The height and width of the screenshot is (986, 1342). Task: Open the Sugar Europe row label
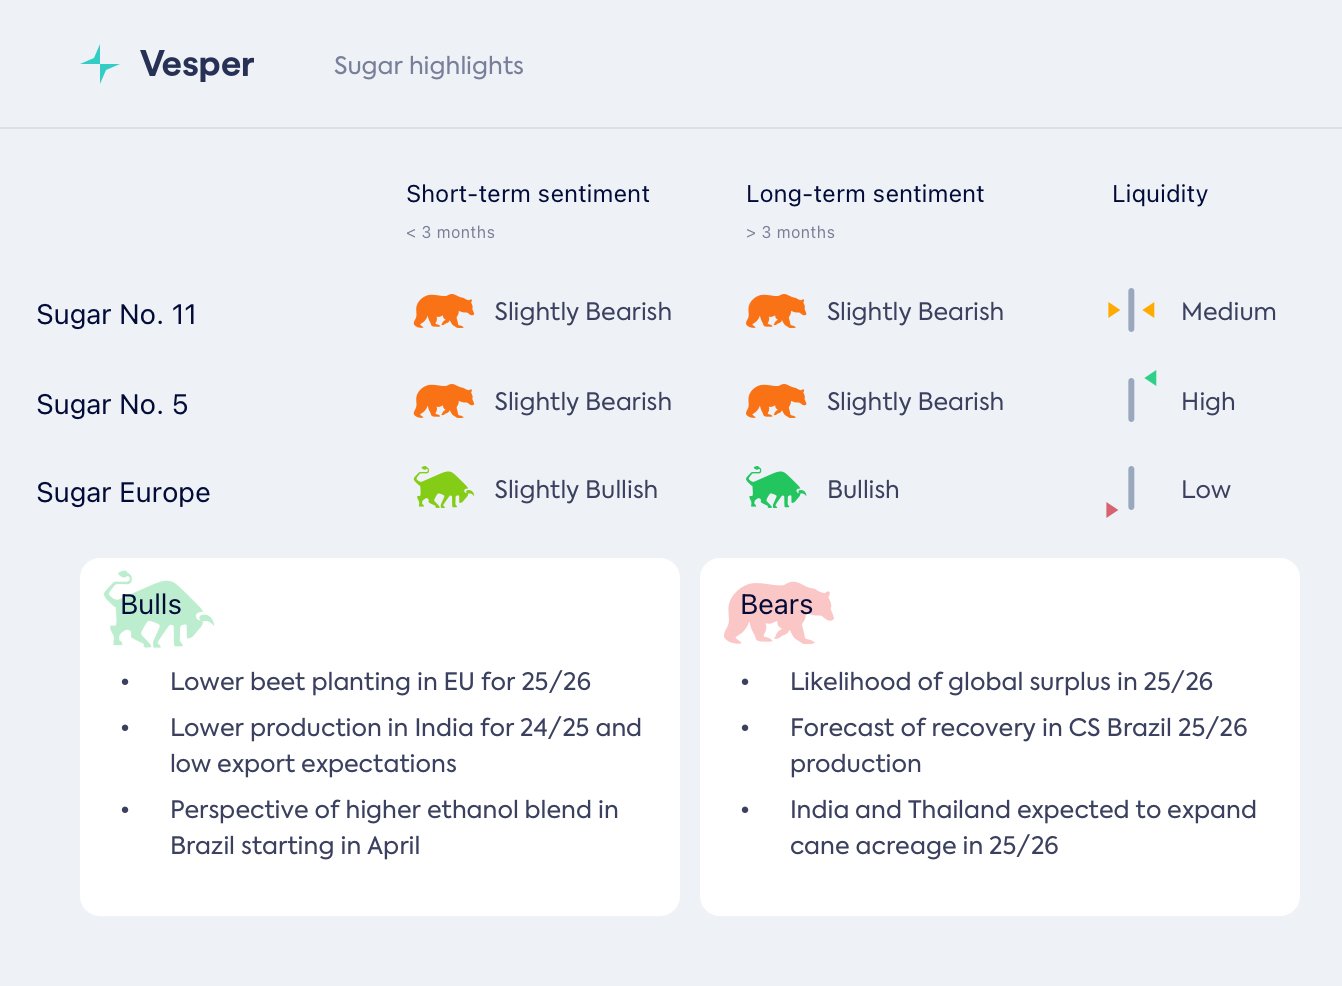[x=123, y=493]
